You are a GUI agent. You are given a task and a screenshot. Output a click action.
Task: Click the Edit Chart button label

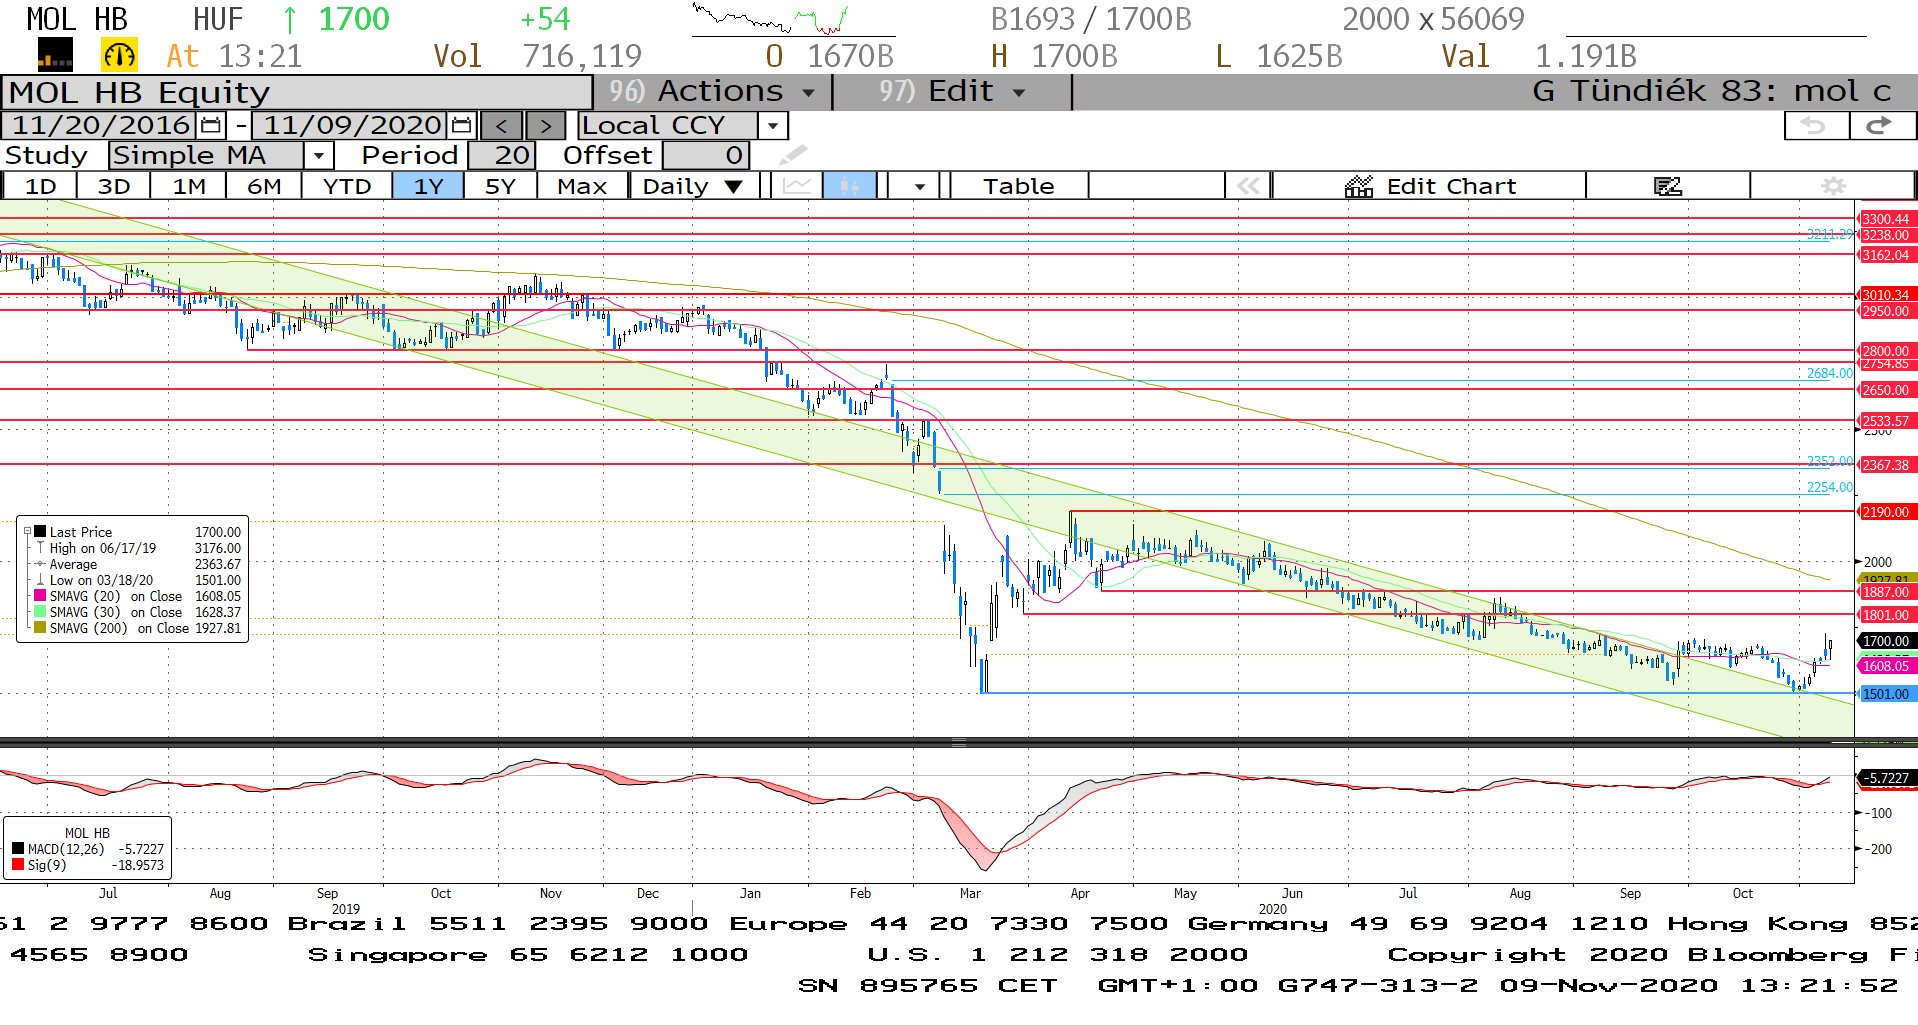click(1451, 186)
